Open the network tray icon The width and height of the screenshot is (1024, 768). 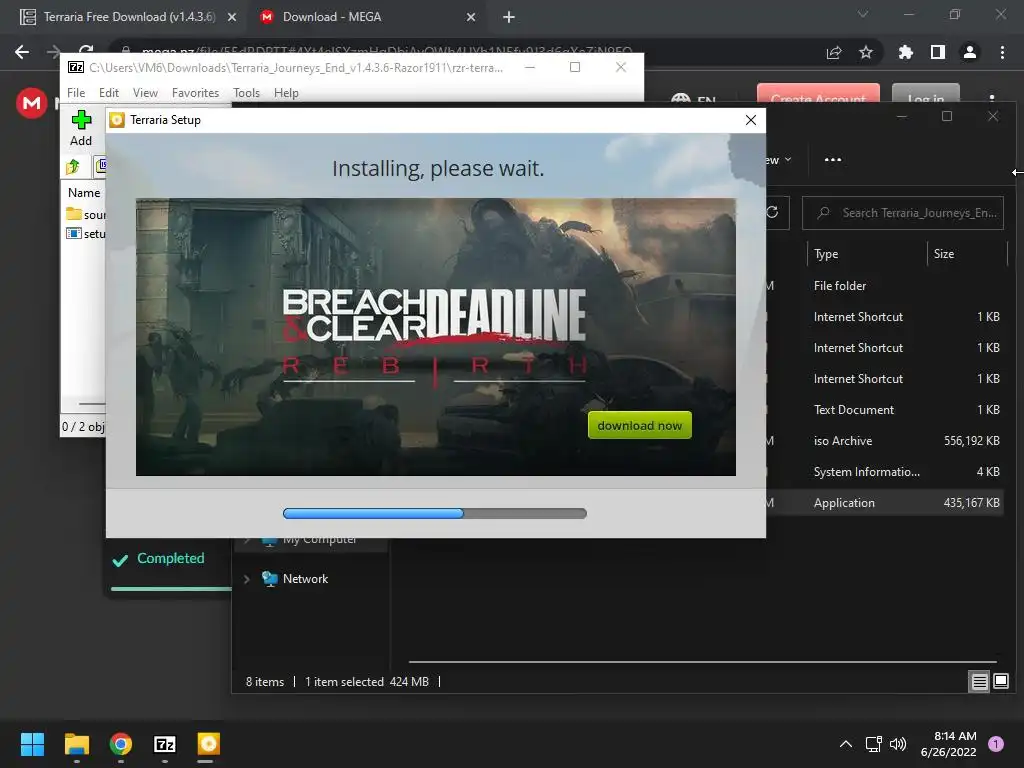coord(873,744)
